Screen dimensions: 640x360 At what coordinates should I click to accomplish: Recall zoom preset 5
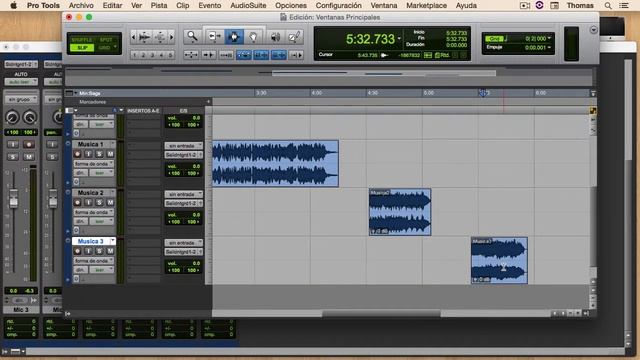pyautogui.click(x=170, y=55)
